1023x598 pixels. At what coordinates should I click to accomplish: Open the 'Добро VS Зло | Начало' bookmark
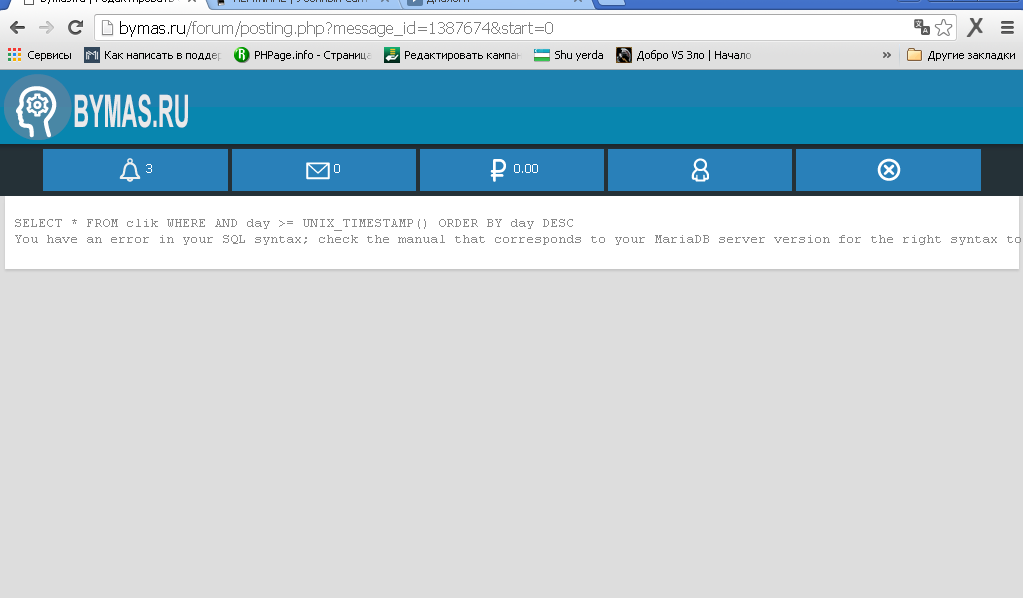pyautogui.click(x=684, y=55)
